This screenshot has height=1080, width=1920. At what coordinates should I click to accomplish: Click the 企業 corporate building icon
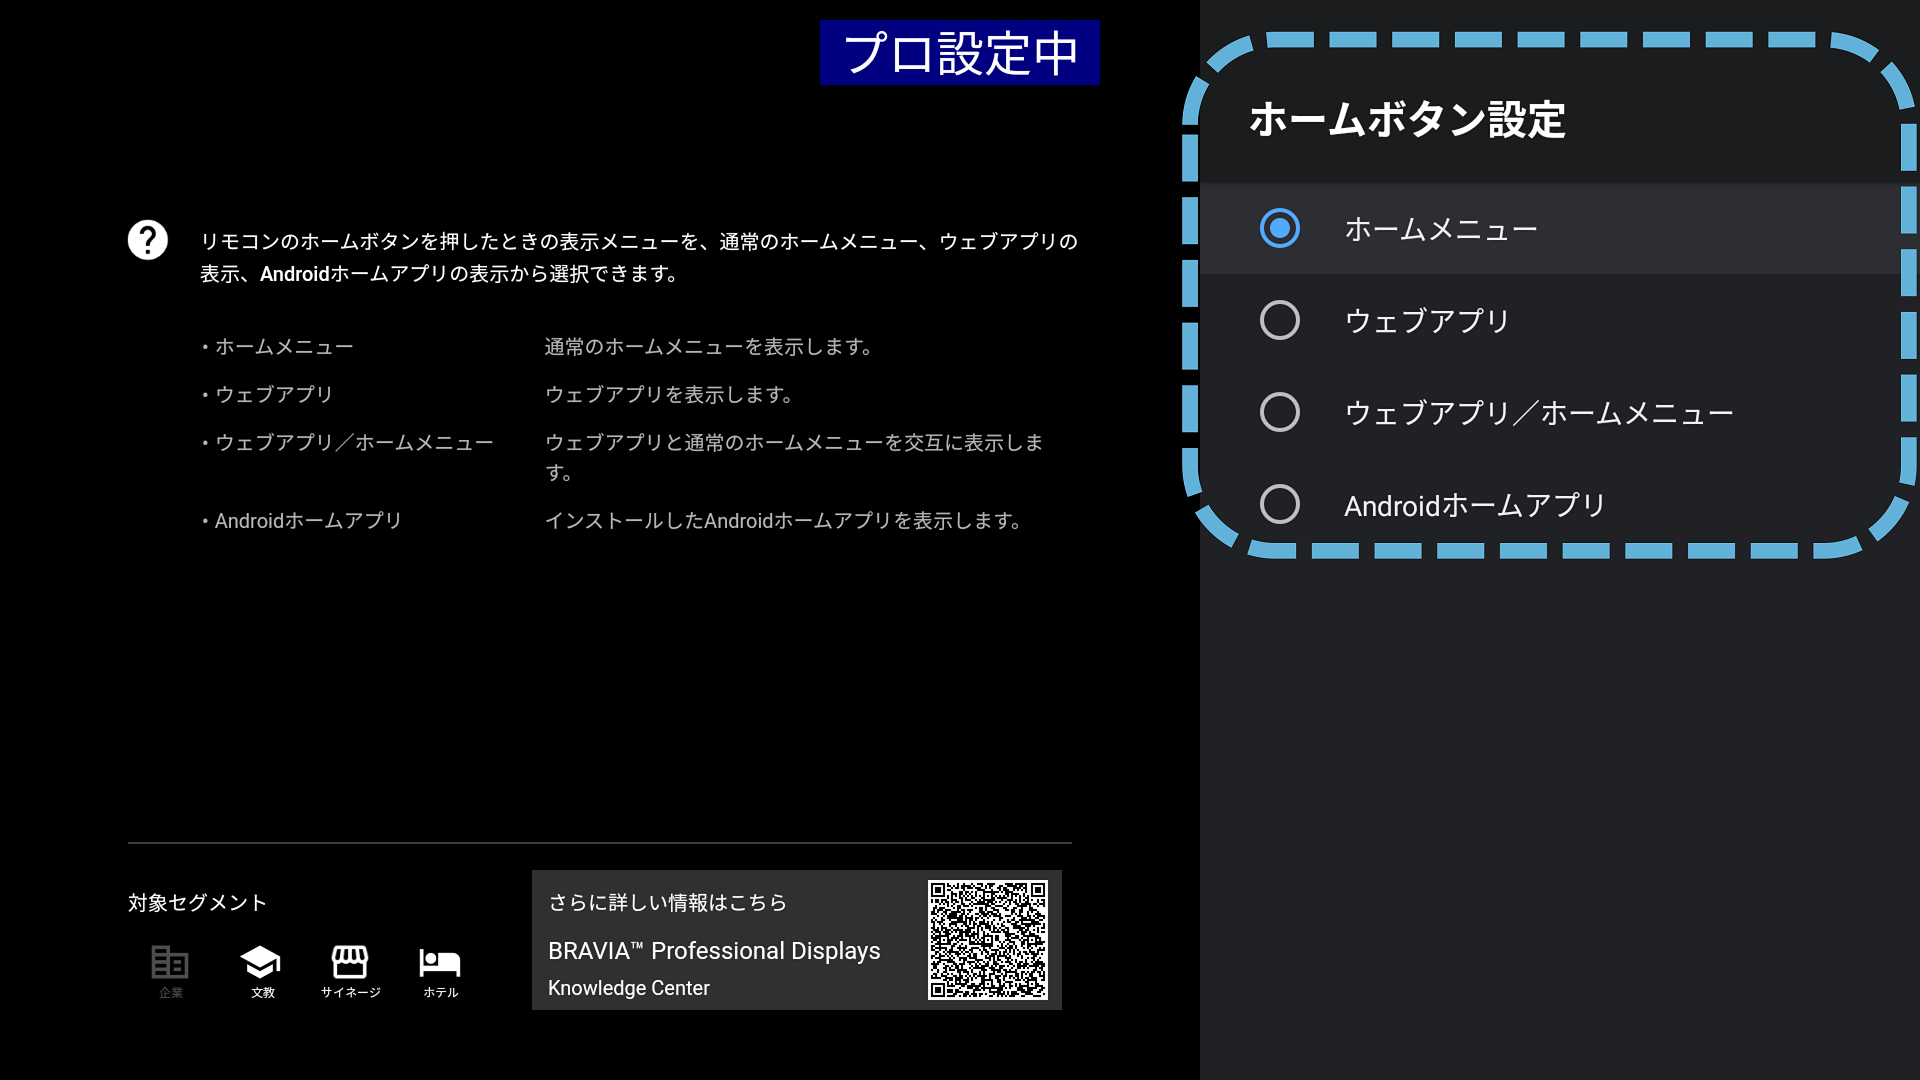click(170, 962)
